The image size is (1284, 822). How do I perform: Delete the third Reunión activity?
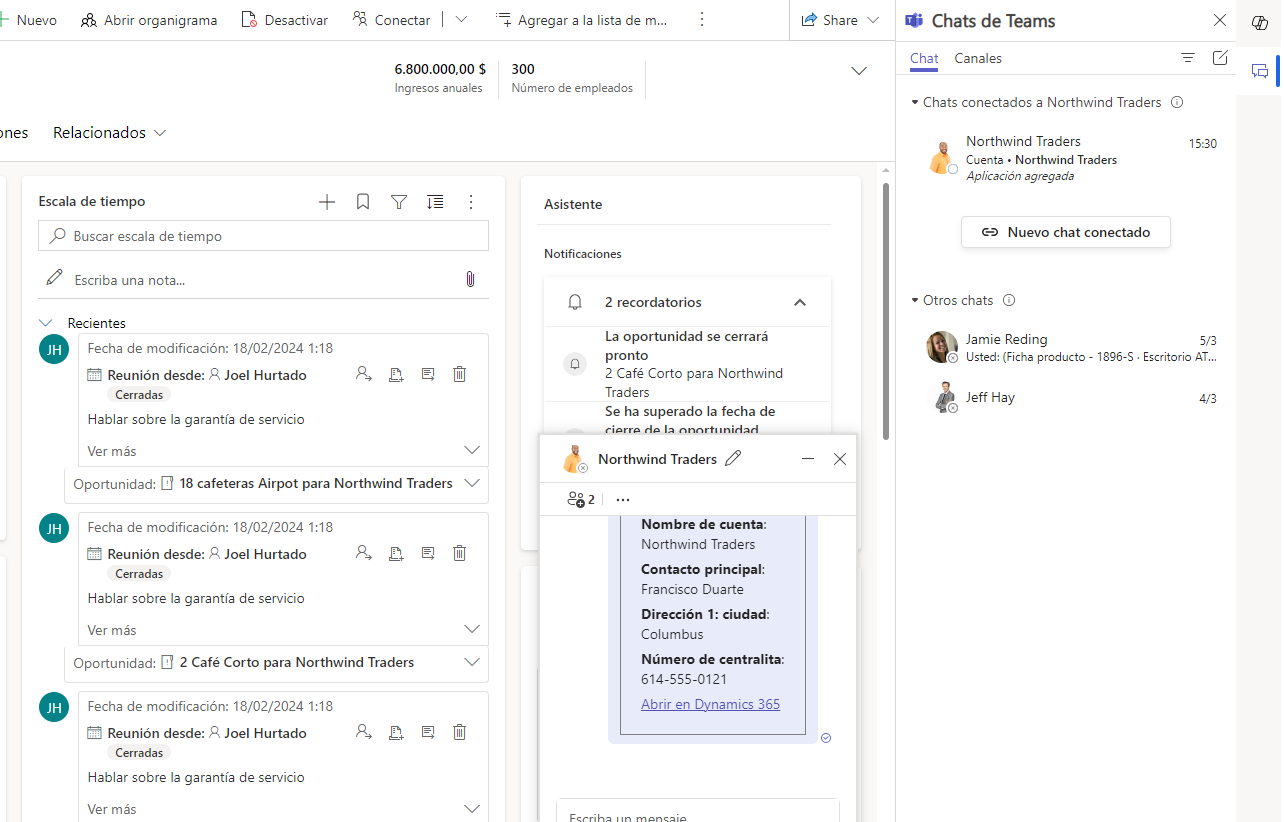[460, 732]
